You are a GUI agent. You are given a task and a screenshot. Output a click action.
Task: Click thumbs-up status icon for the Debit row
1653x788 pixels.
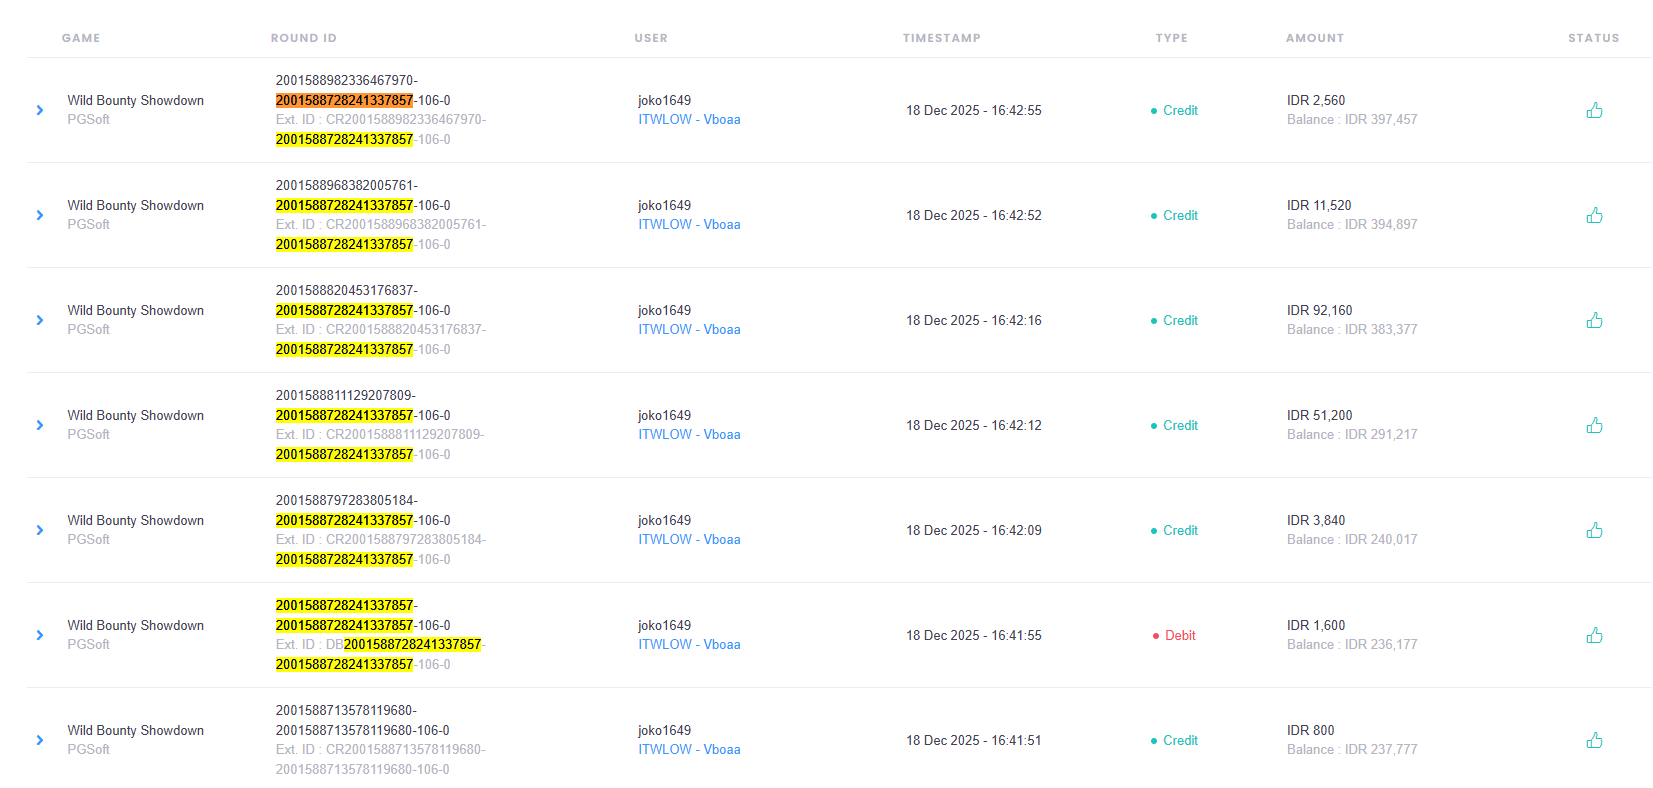1594,635
